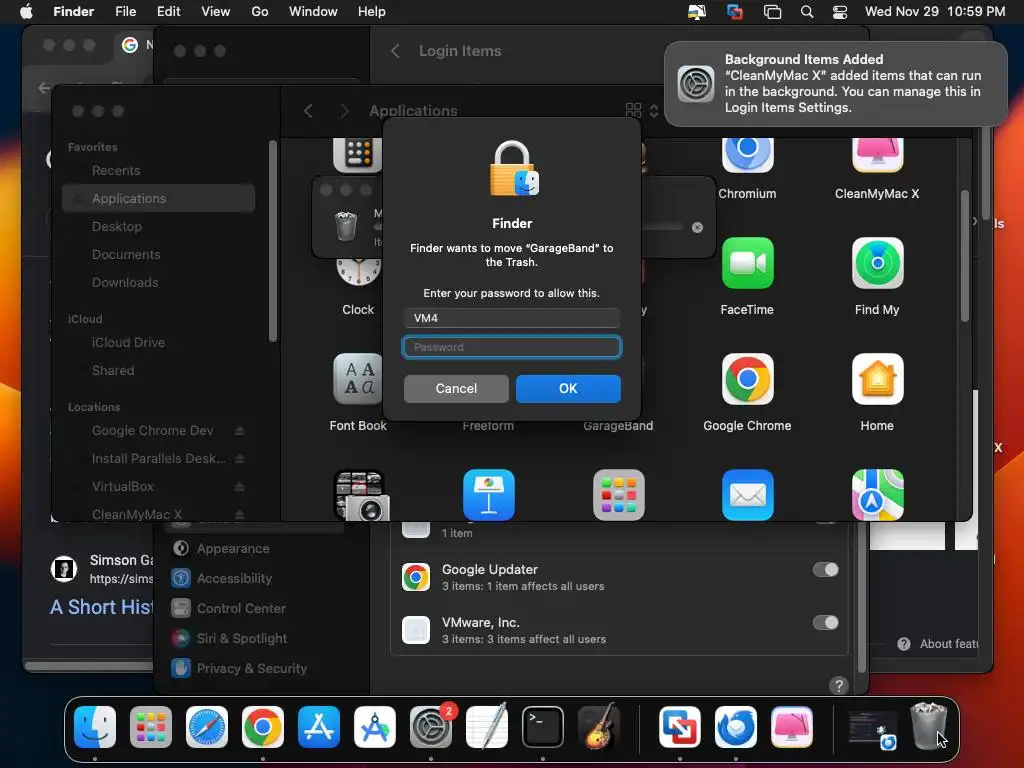Go back in Login Items settings
Viewport: 1024px width, 768px height.
coord(394,51)
